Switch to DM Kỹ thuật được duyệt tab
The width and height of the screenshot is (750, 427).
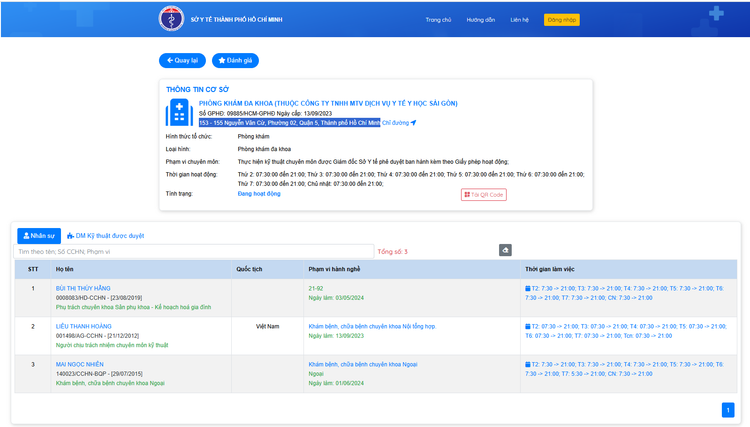click(x=105, y=236)
